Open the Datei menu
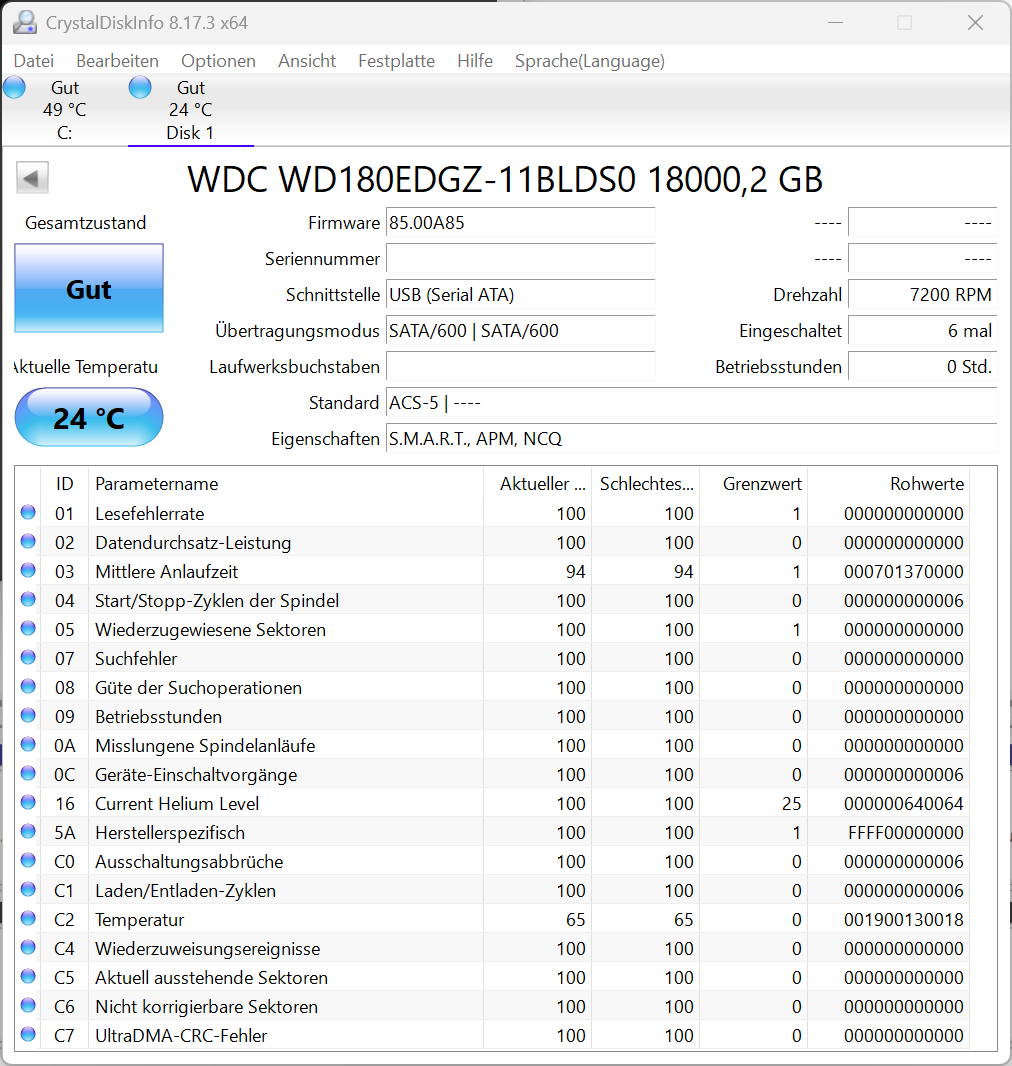 [x=33, y=61]
